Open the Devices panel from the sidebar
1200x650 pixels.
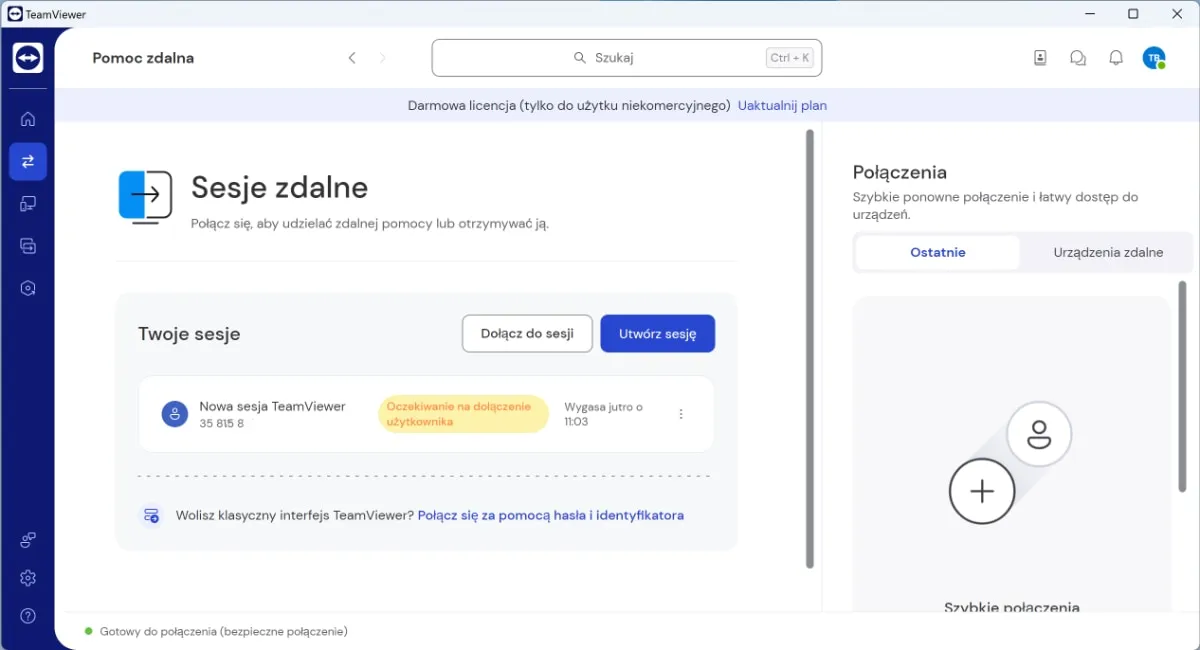[28, 203]
